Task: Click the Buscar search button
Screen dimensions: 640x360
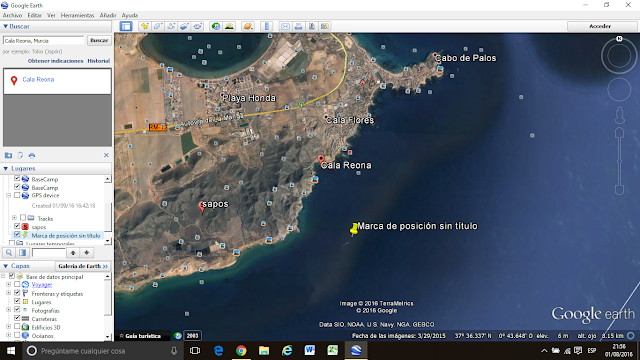Action: (x=99, y=40)
